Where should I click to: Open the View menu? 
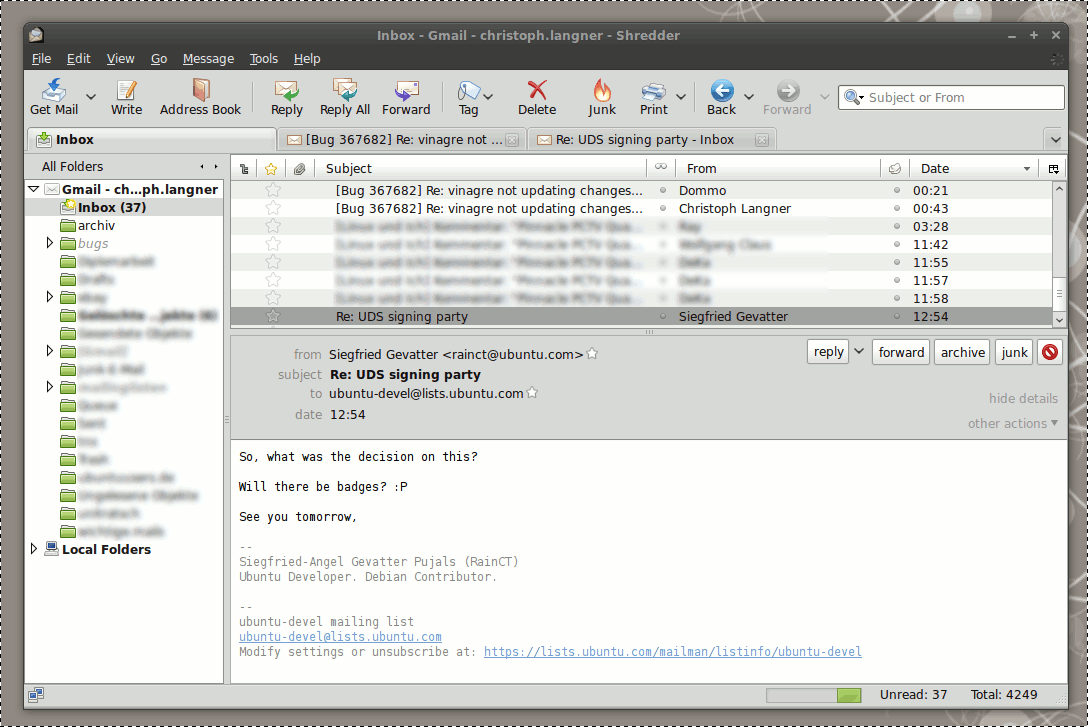point(120,59)
